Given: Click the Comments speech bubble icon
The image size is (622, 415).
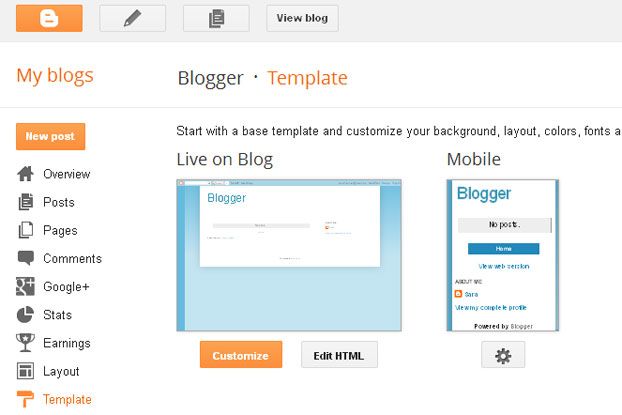Looking at the screenshot, I should pyautogui.click(x=25, y=258).
